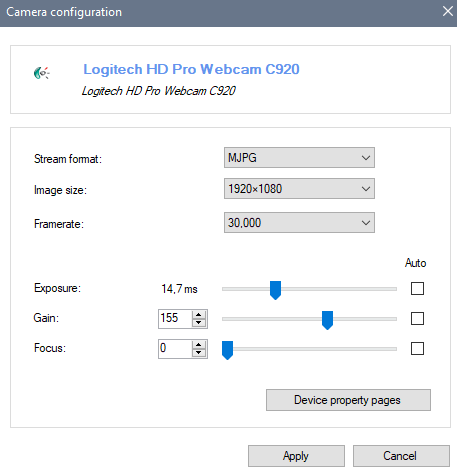Click the Gain value input field
The height and width of the screenshot is (470, 457).
(175, 319)
